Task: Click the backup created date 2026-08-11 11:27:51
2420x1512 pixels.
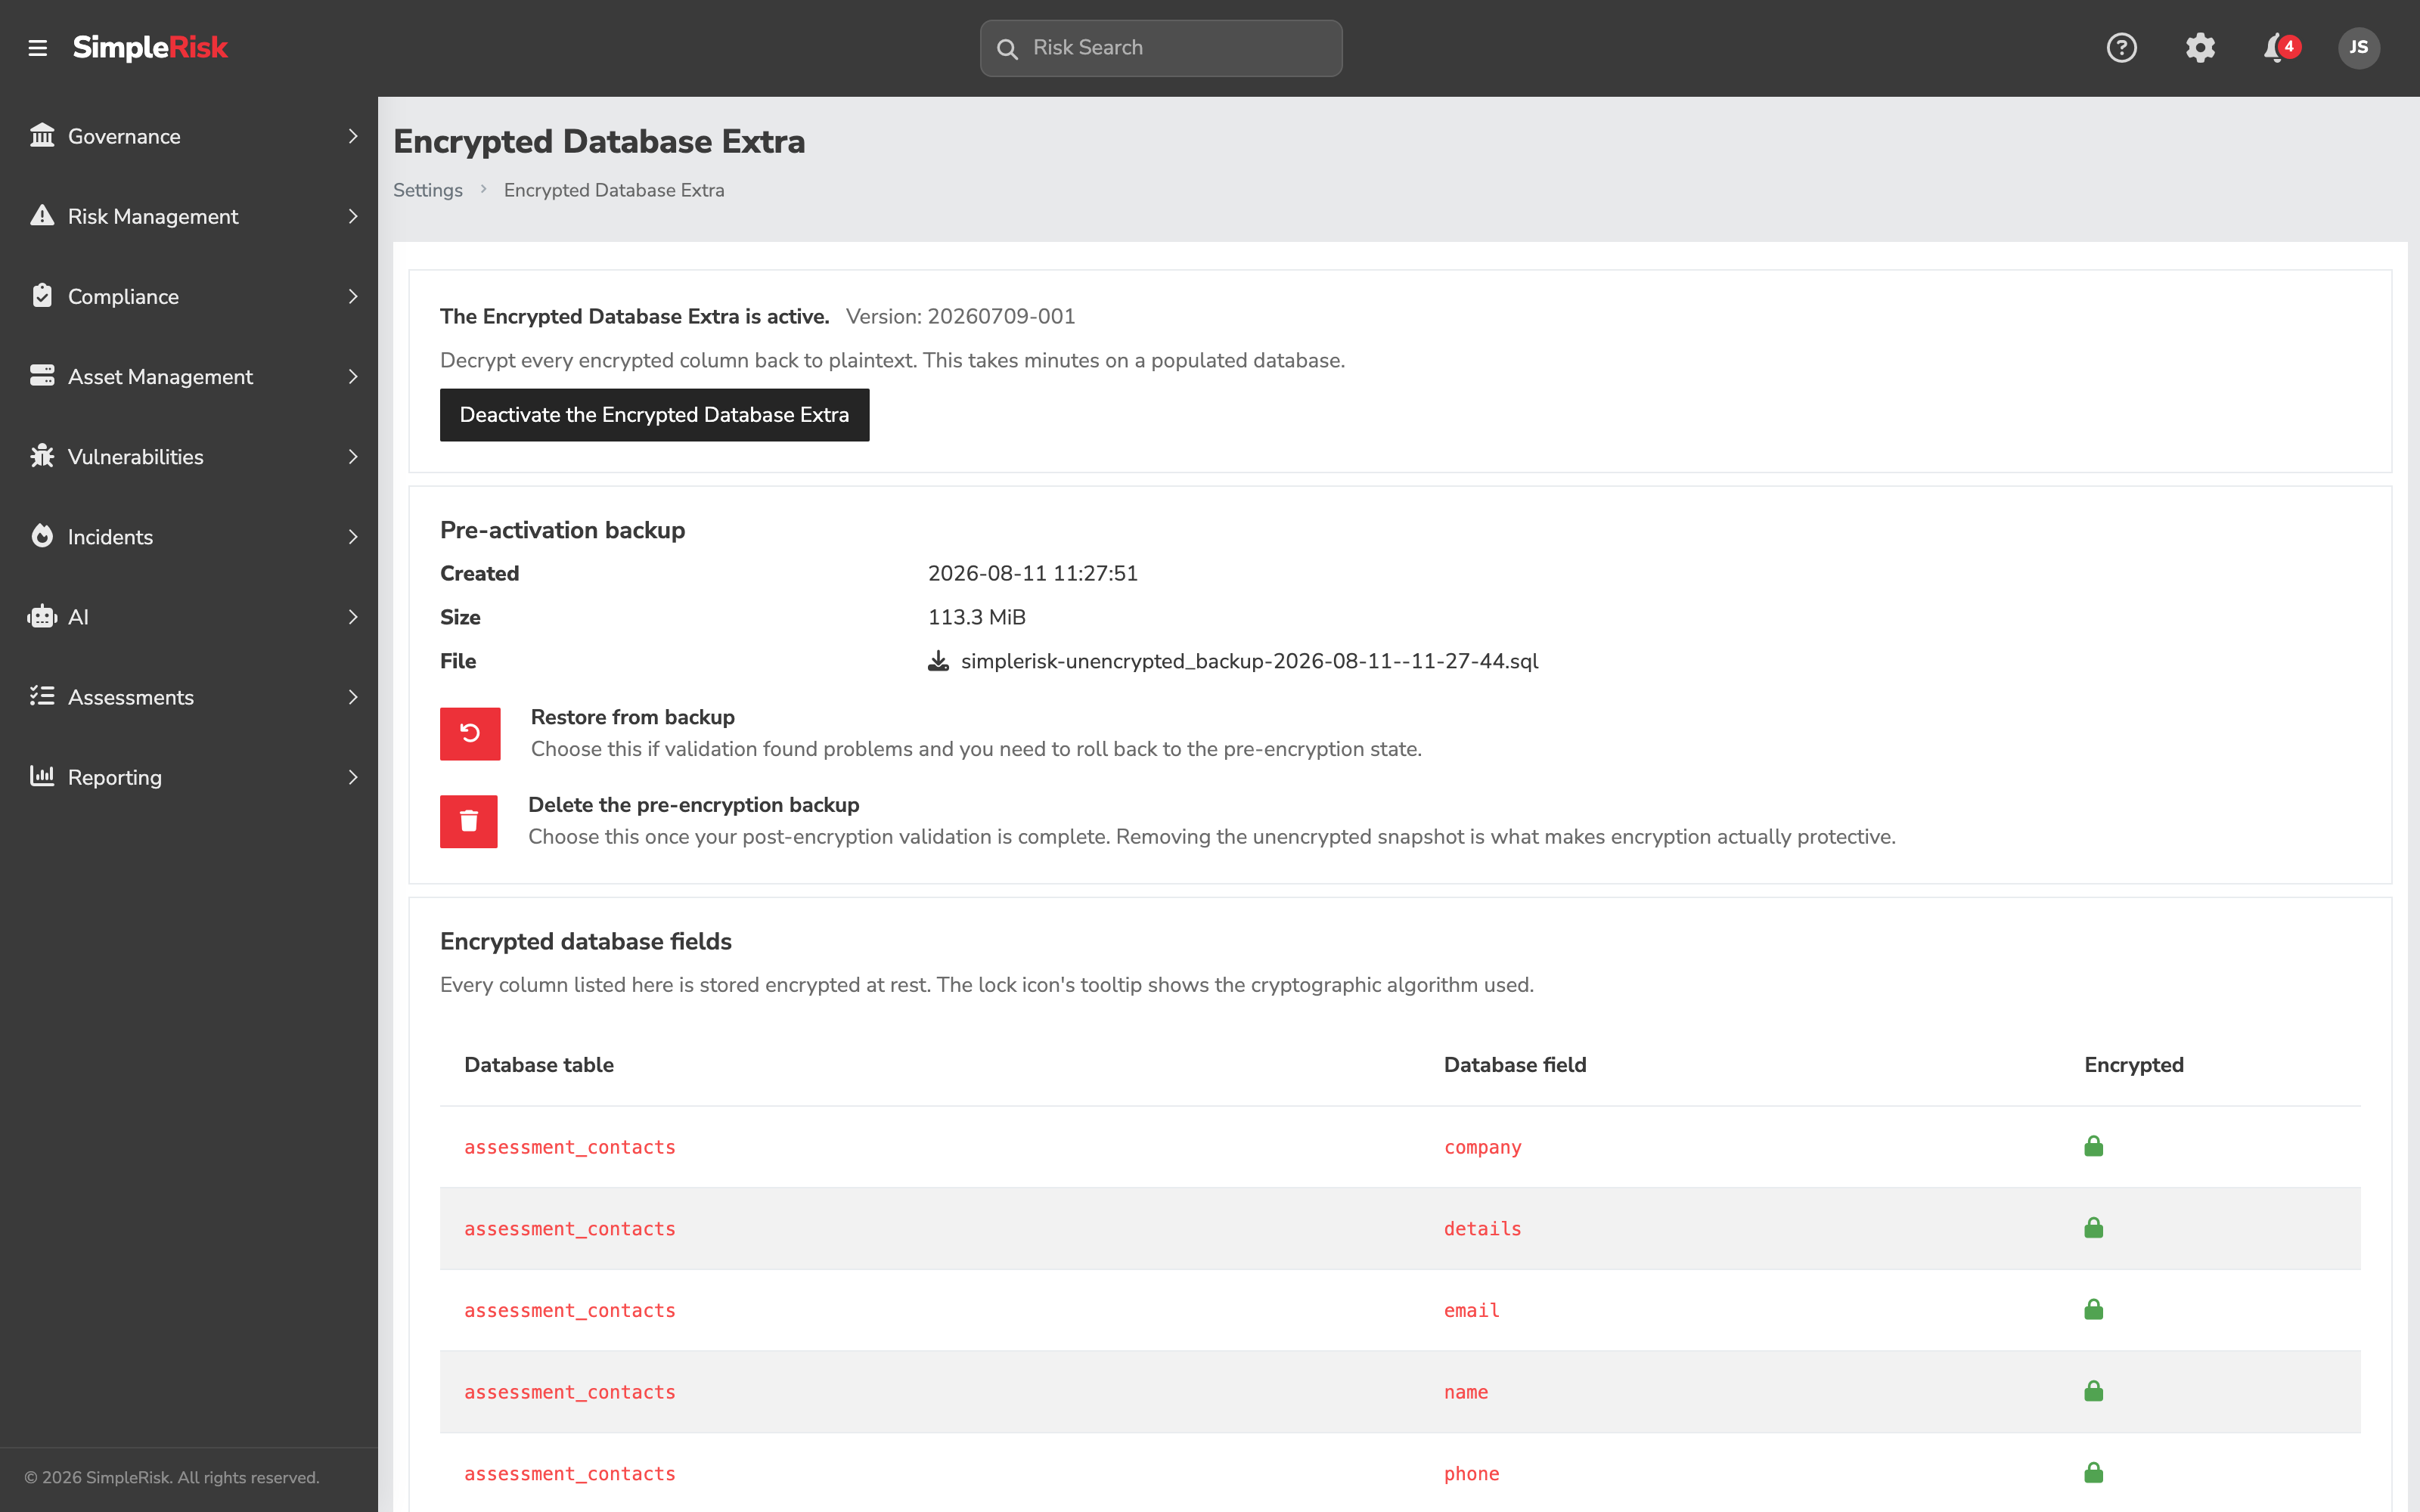Action: pos(1032,573)
